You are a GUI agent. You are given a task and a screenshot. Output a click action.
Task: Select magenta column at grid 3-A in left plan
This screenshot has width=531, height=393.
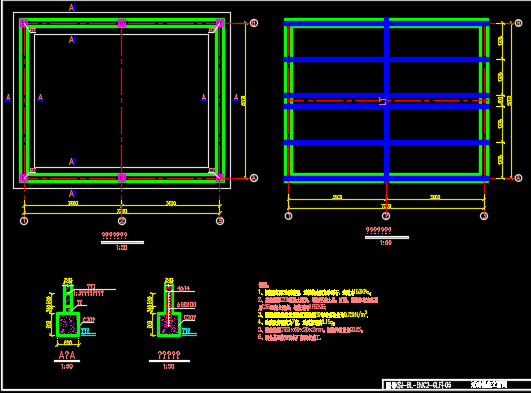coord(220,178)
